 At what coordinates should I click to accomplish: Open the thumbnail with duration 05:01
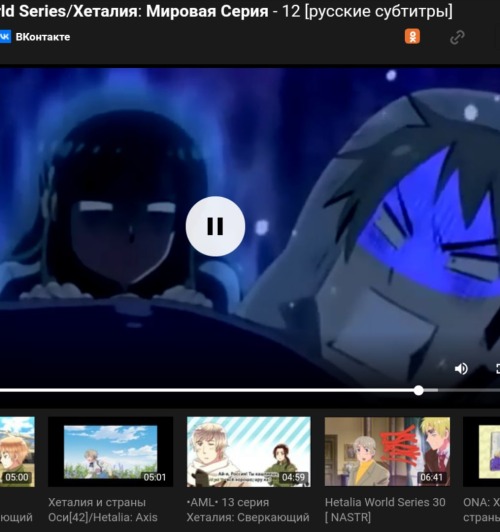coord(111,452)
